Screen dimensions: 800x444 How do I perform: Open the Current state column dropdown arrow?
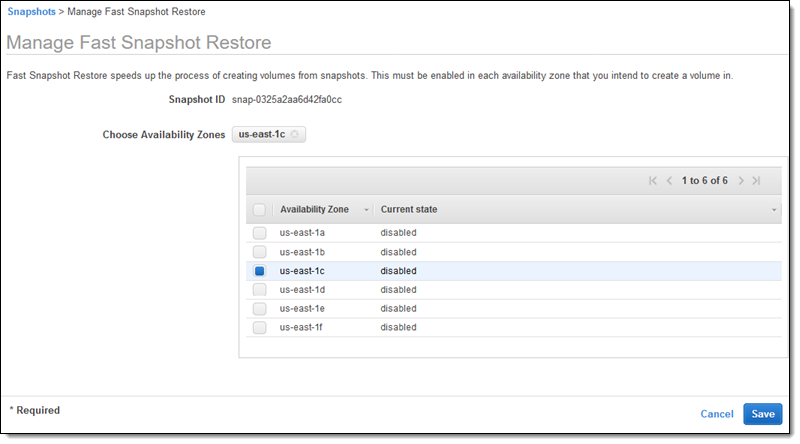(775, 210)
